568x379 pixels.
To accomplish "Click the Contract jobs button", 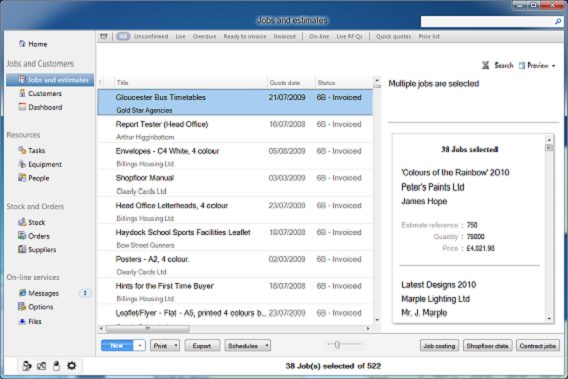I will pyautogui.click(x=538, y=346).
